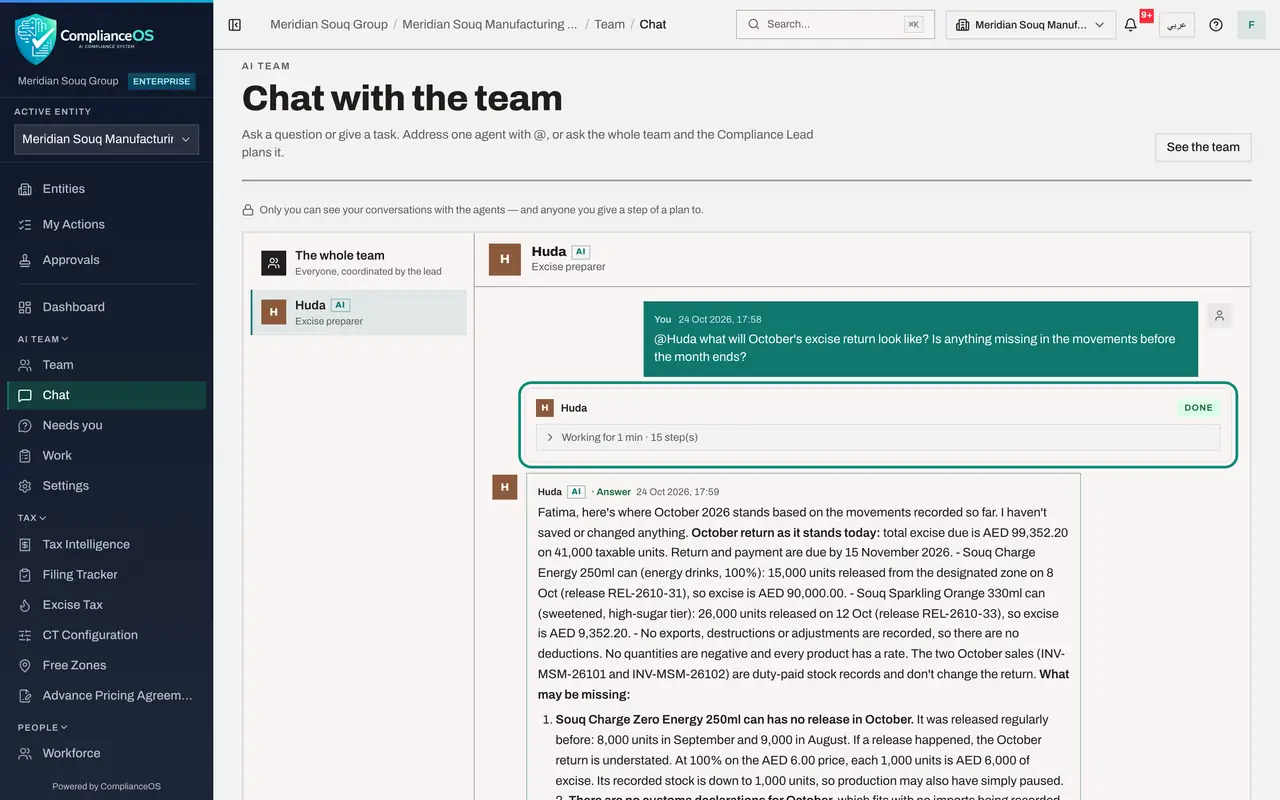Click the Work clipboard icon
This screenshot has width=1280, height=800.
click(x=25, y=455)
